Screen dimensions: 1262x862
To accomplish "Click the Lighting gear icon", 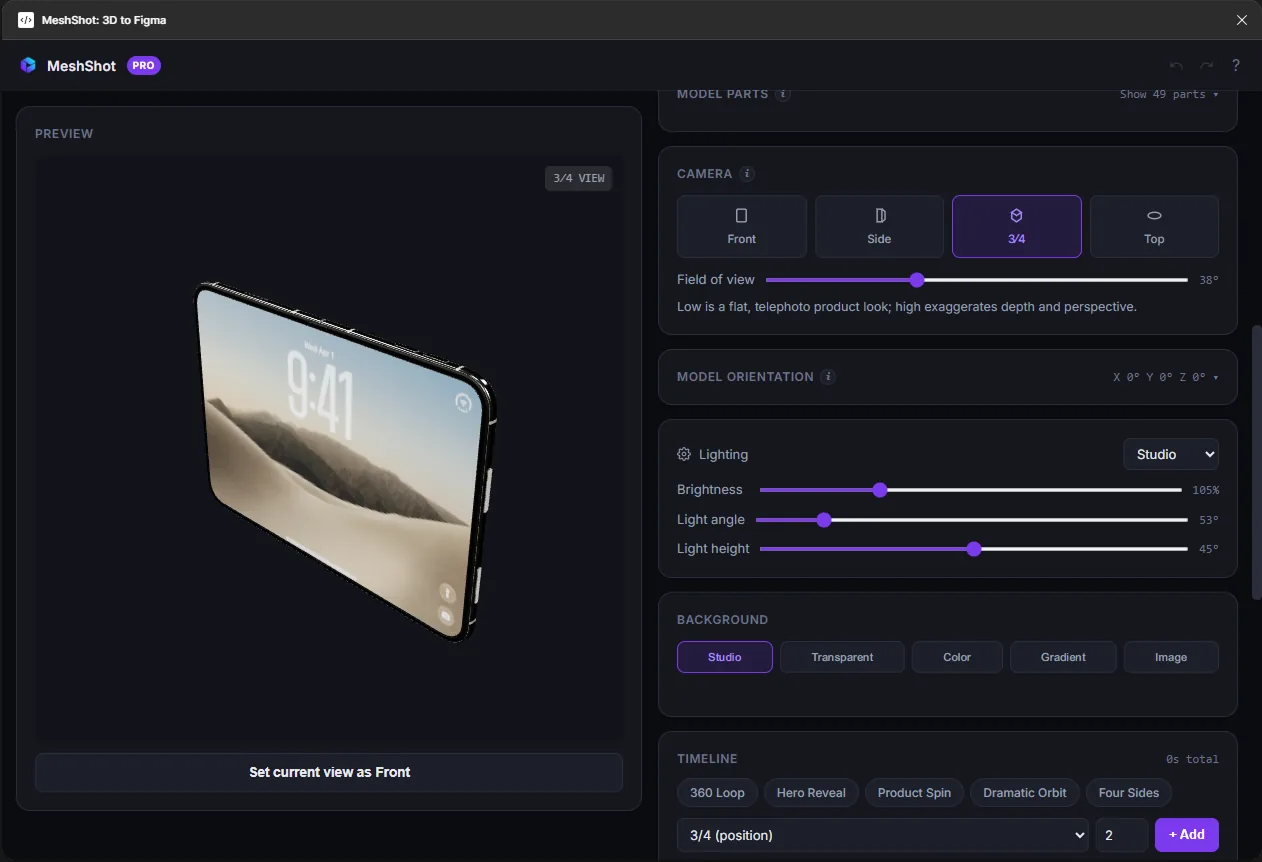I will (x=684, y=454).
